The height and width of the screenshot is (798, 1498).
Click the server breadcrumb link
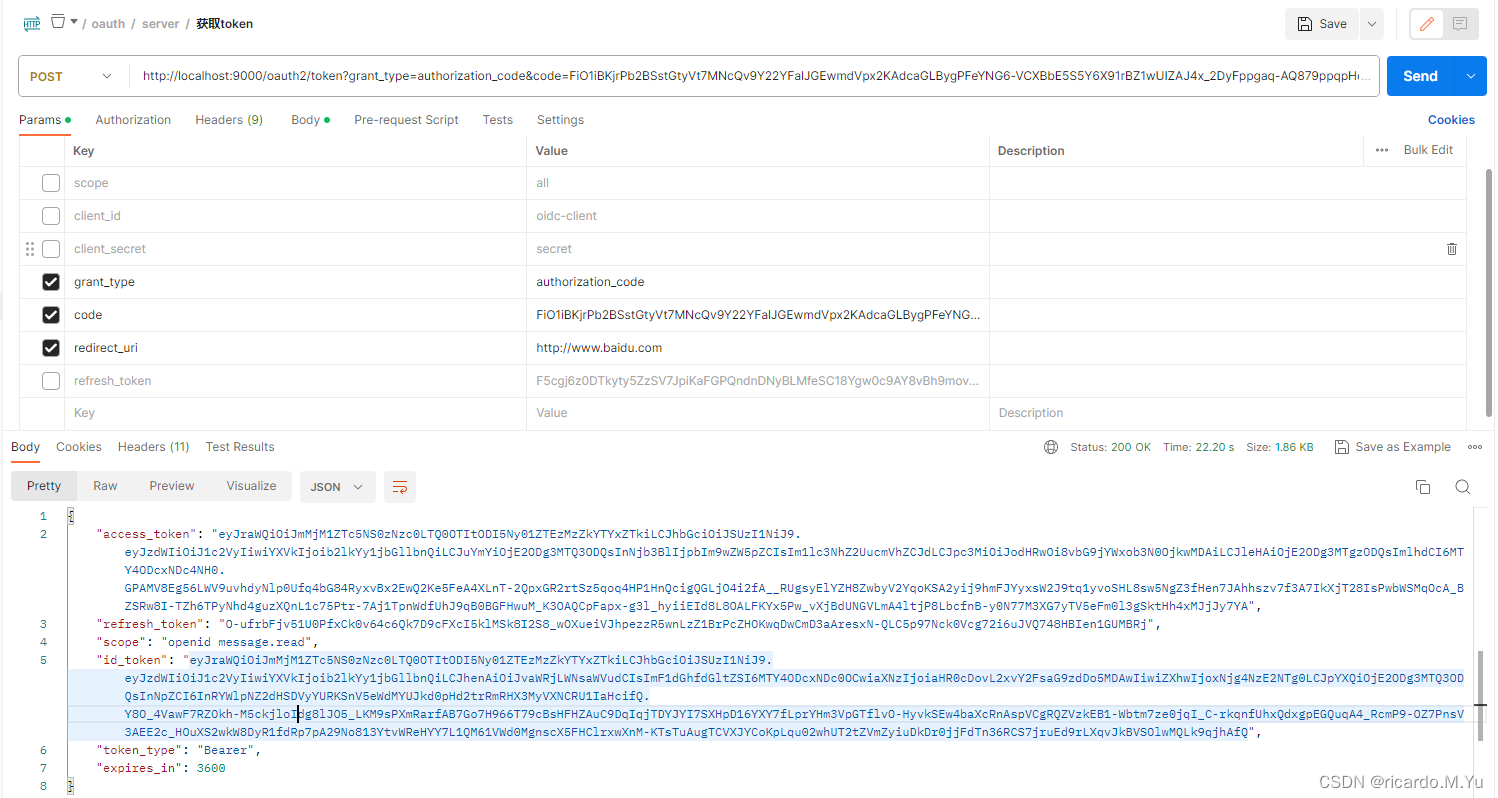tap(161, 24)
